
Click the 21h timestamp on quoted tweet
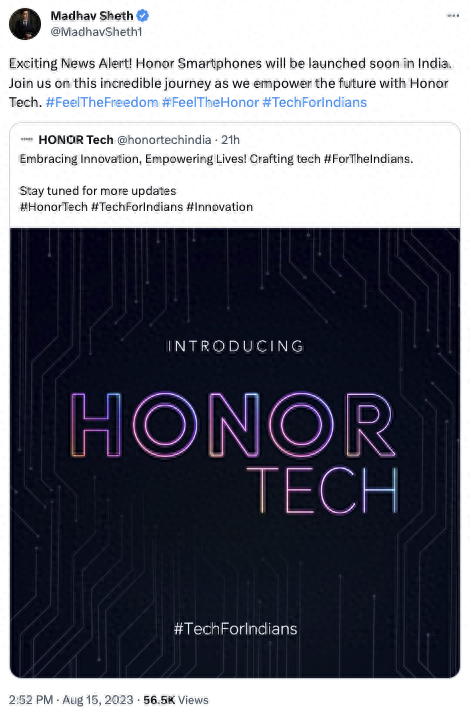pos(230,140)
